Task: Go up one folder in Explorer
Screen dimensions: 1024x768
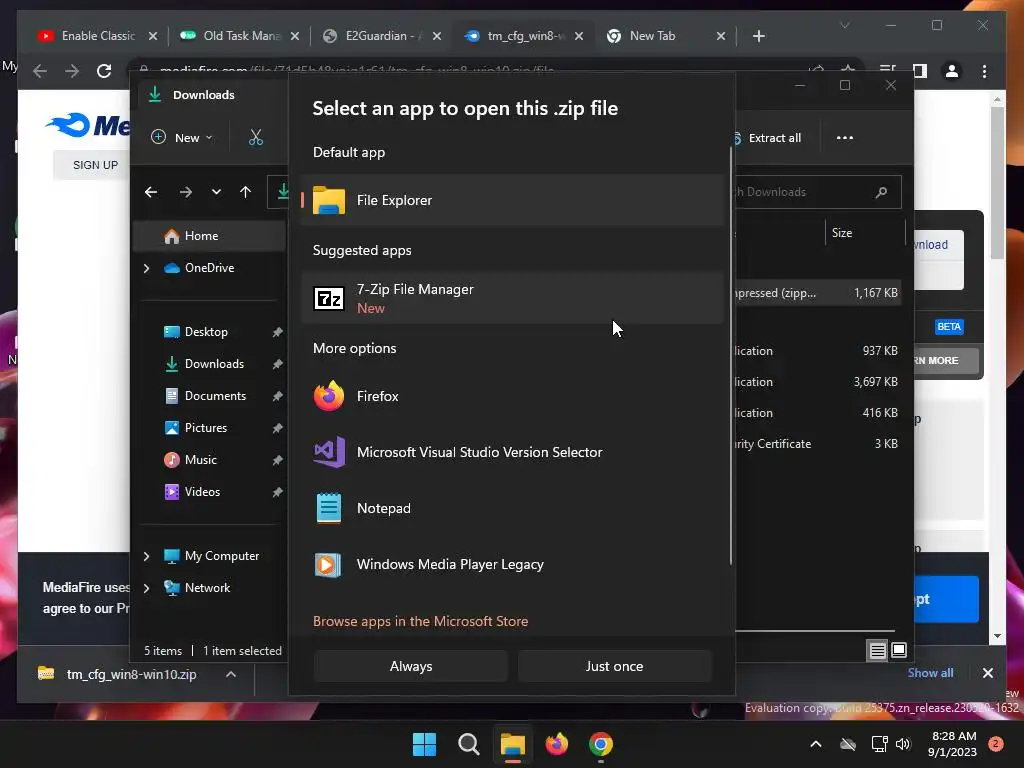Action: (x=246, y=192)
